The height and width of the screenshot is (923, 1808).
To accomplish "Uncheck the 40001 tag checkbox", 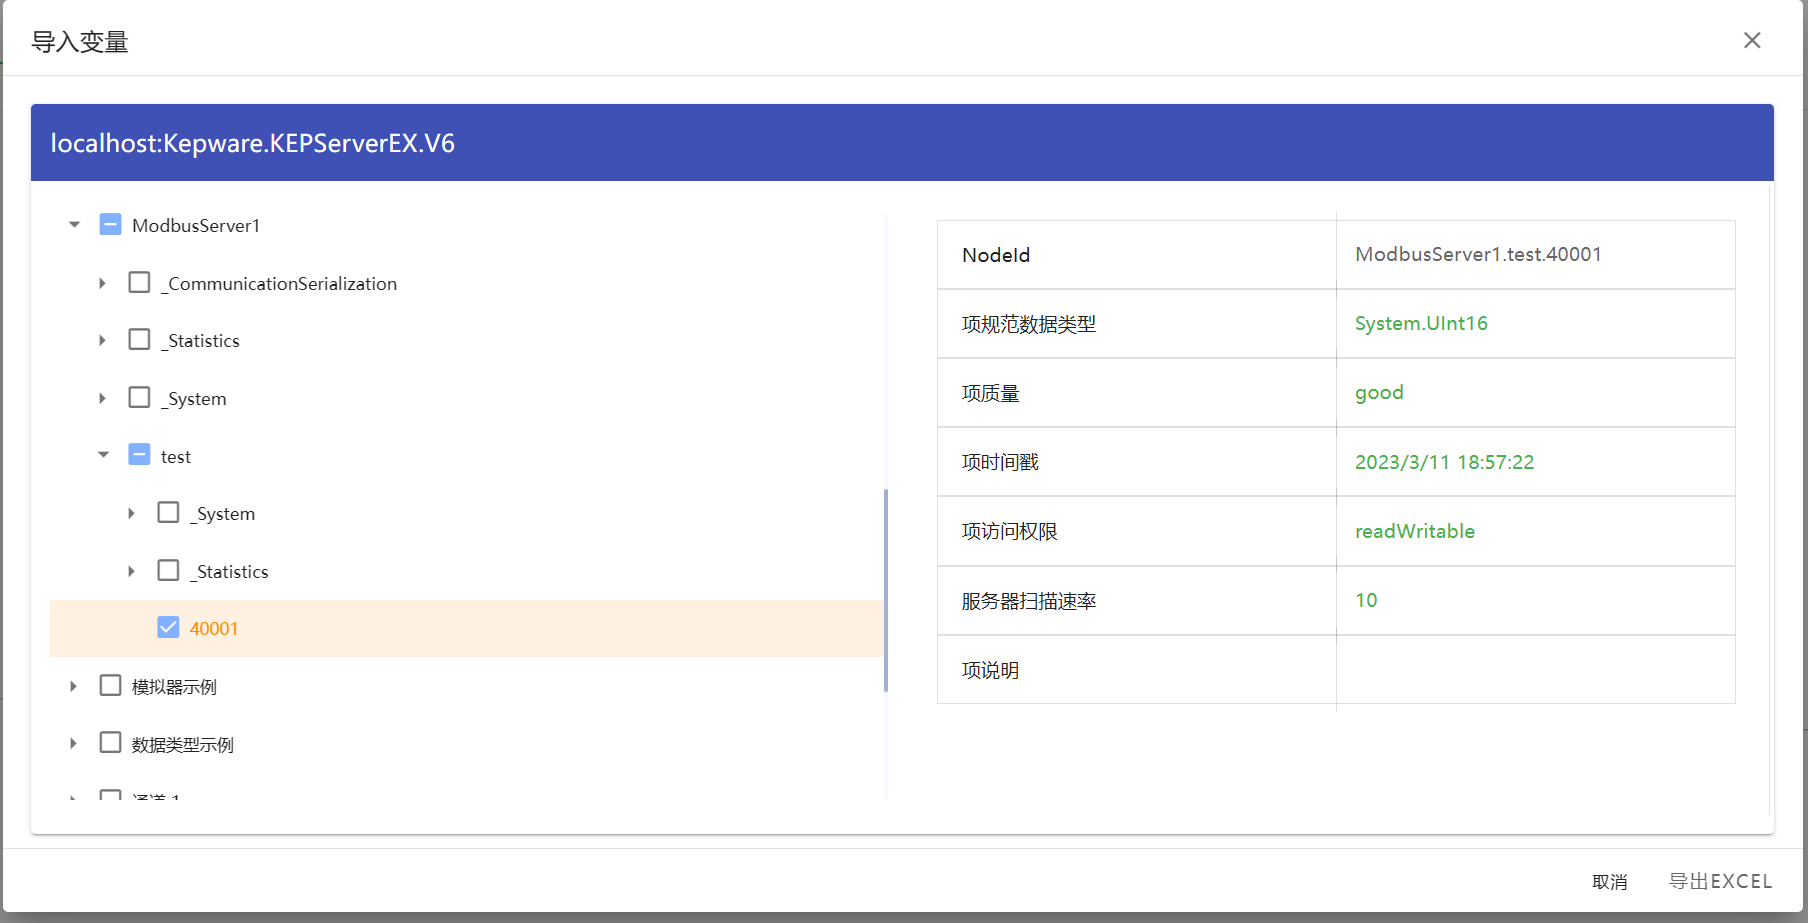I will [168, 627].
